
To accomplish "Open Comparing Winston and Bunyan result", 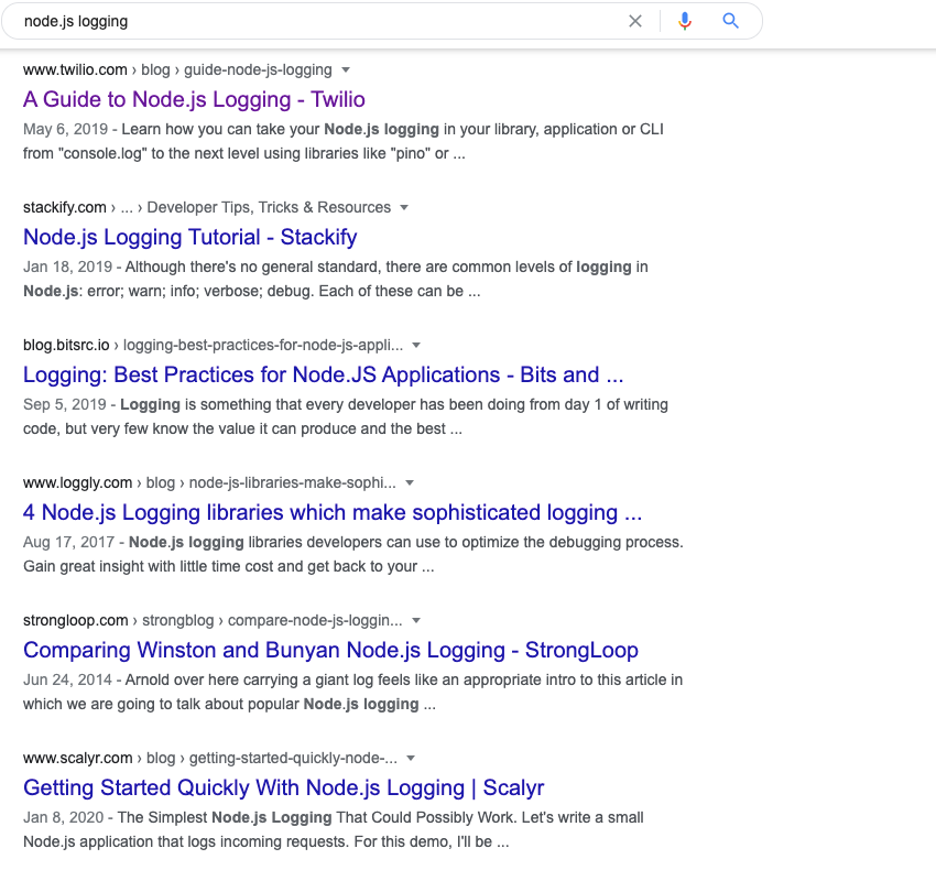I will tap(331, 650).
